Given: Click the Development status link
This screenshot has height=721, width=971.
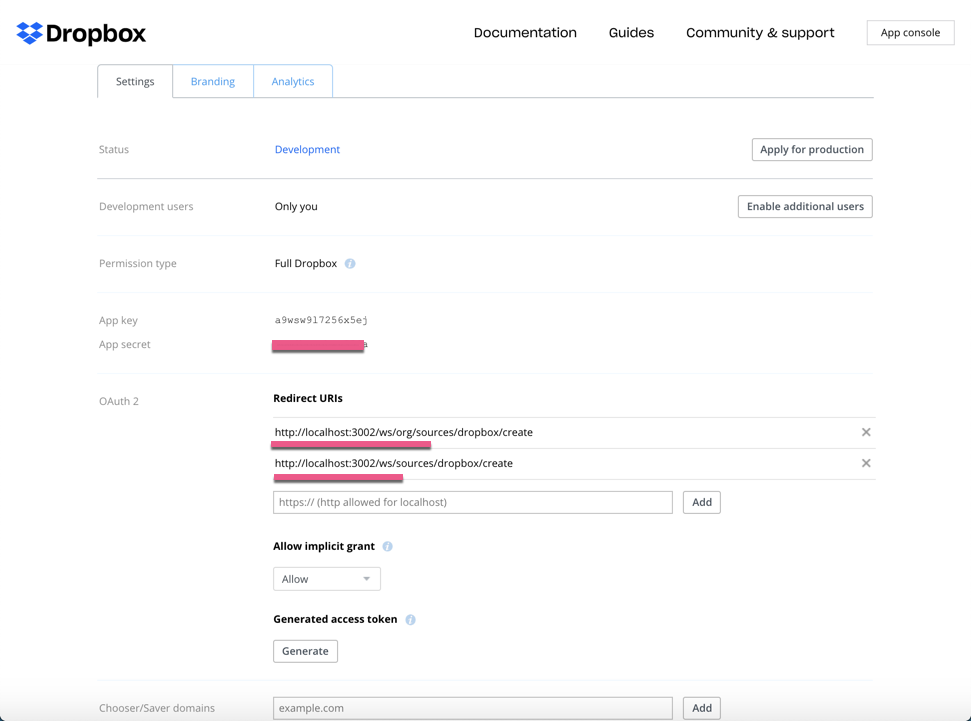Looking at the screenshot, I should pos(307,149).
